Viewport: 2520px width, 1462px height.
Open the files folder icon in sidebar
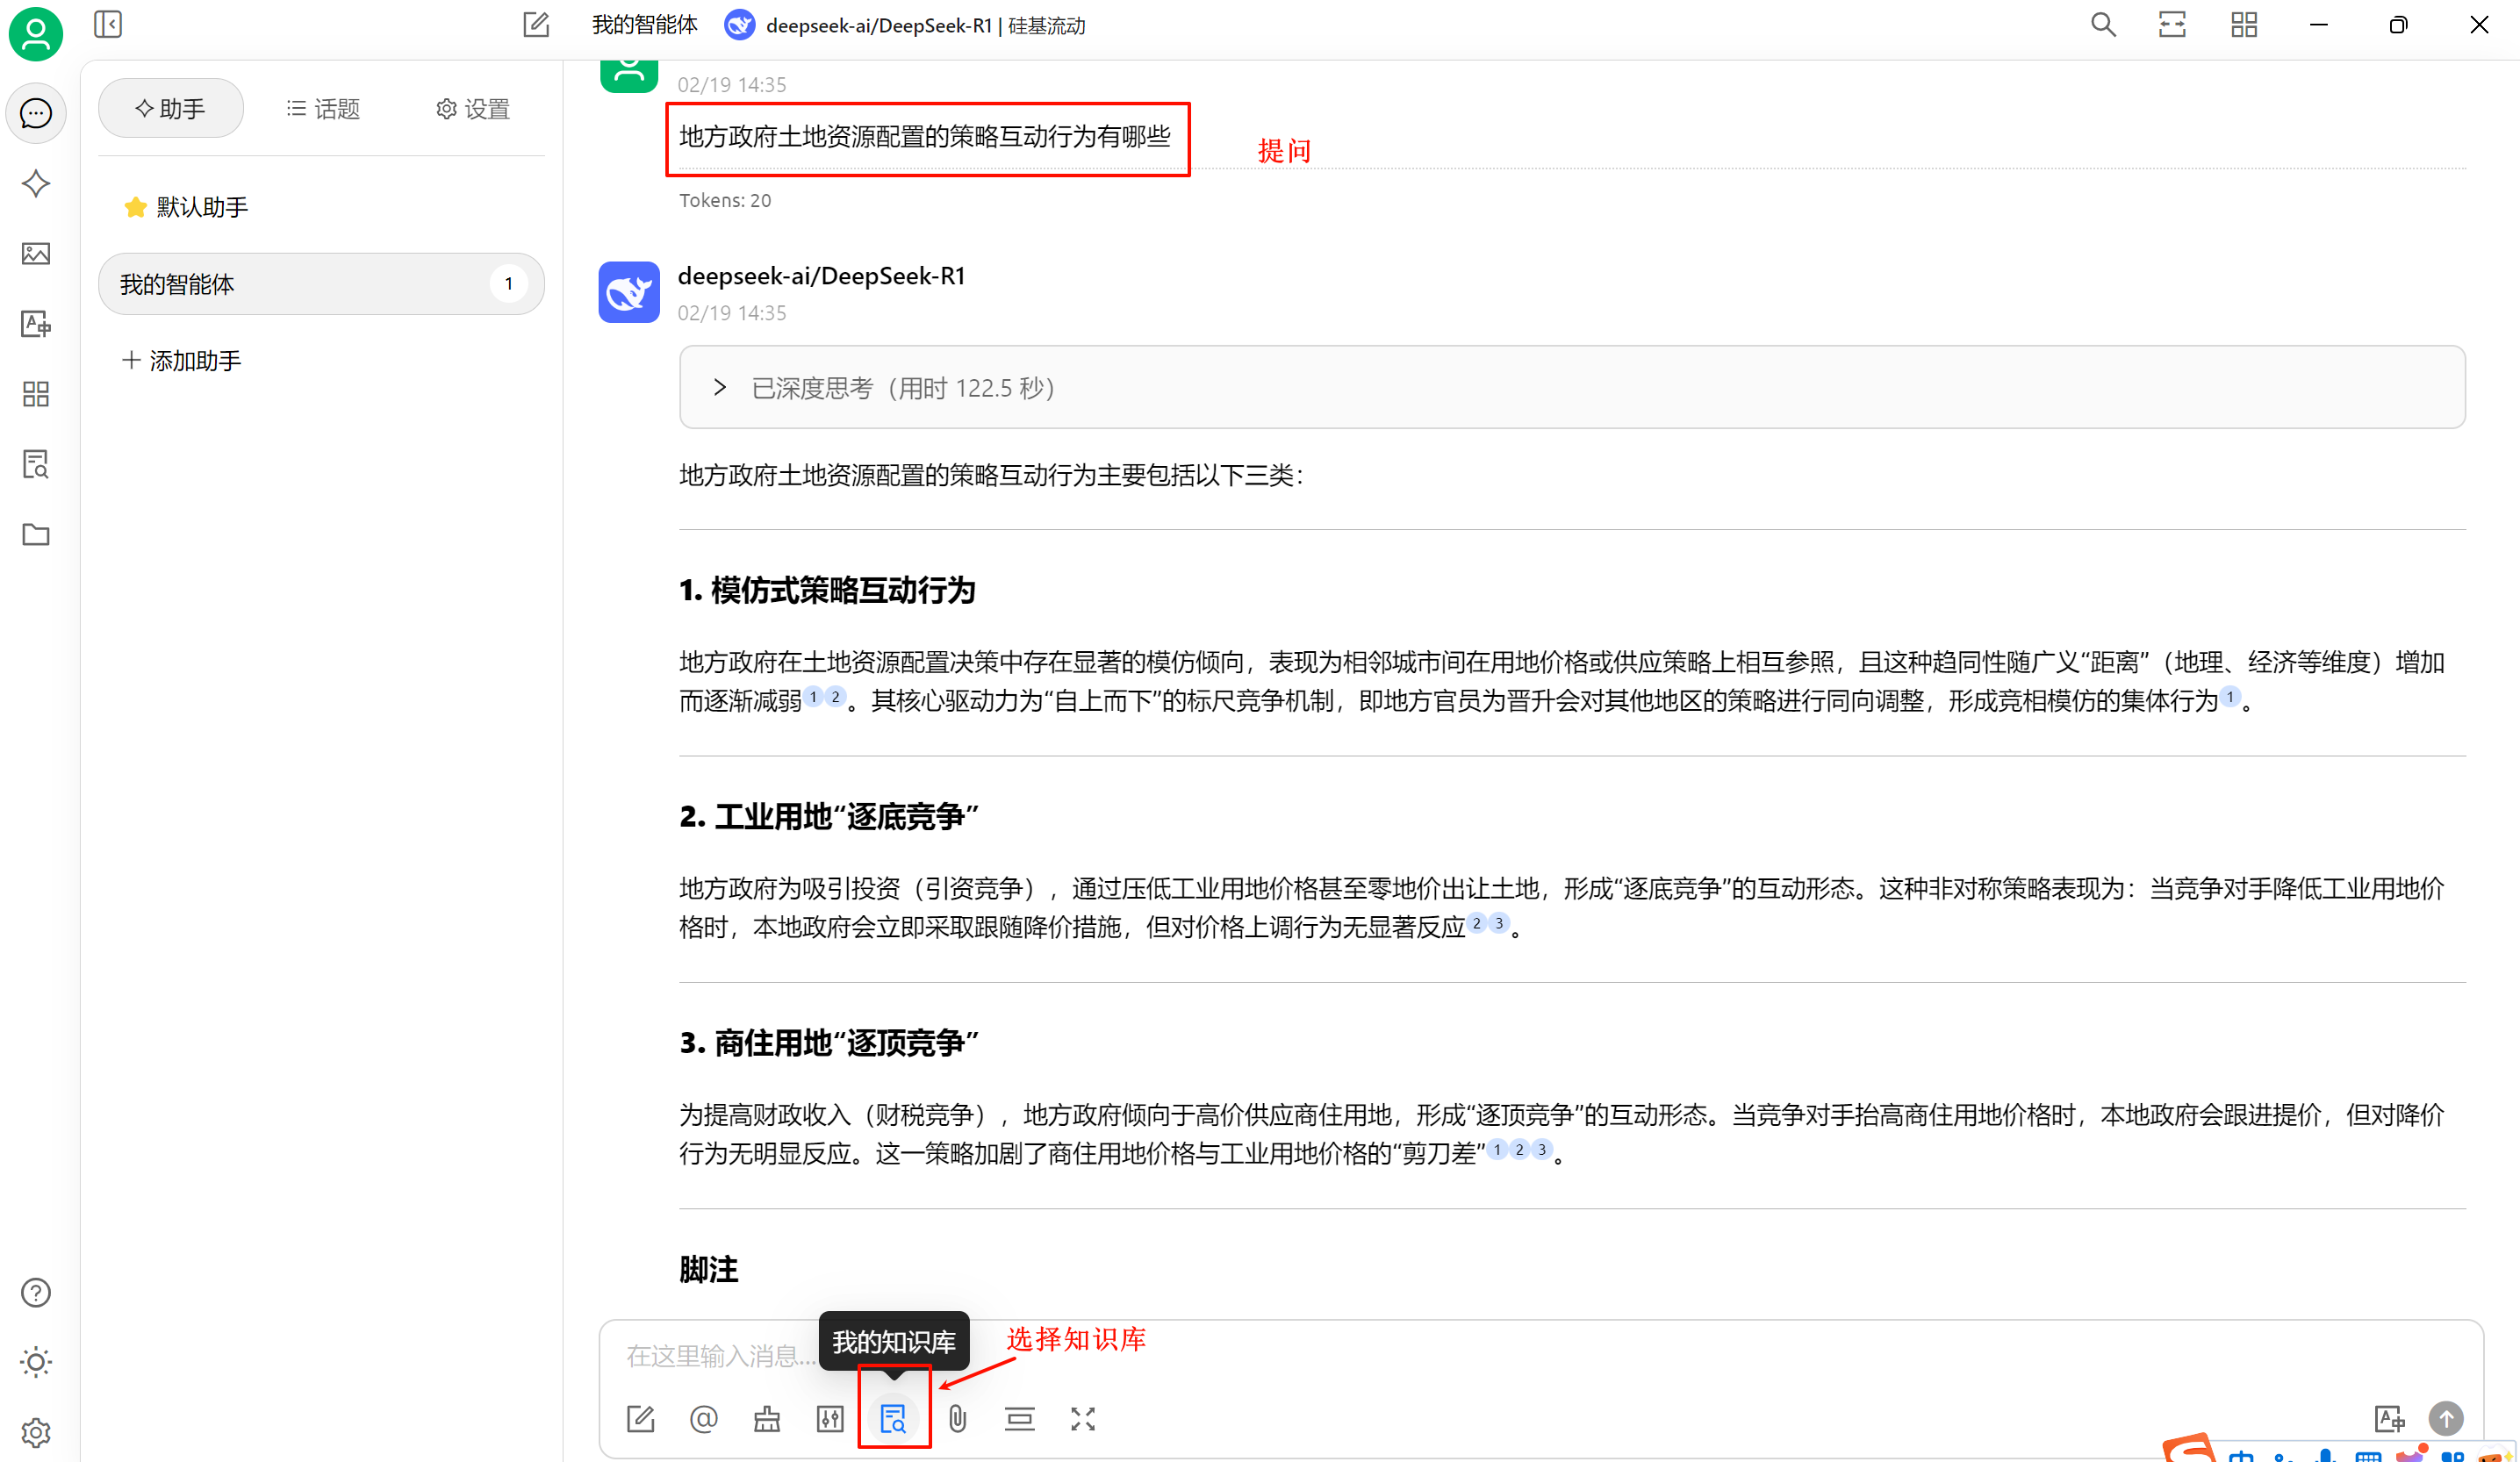coord(36,534)
